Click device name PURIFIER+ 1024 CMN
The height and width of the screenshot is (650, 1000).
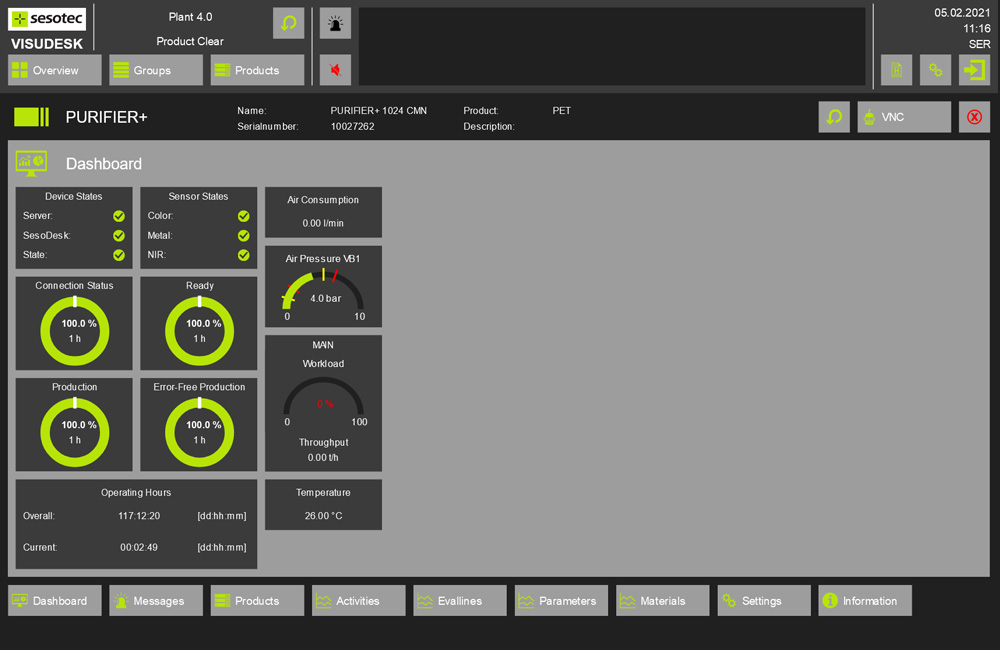(379, 110)
